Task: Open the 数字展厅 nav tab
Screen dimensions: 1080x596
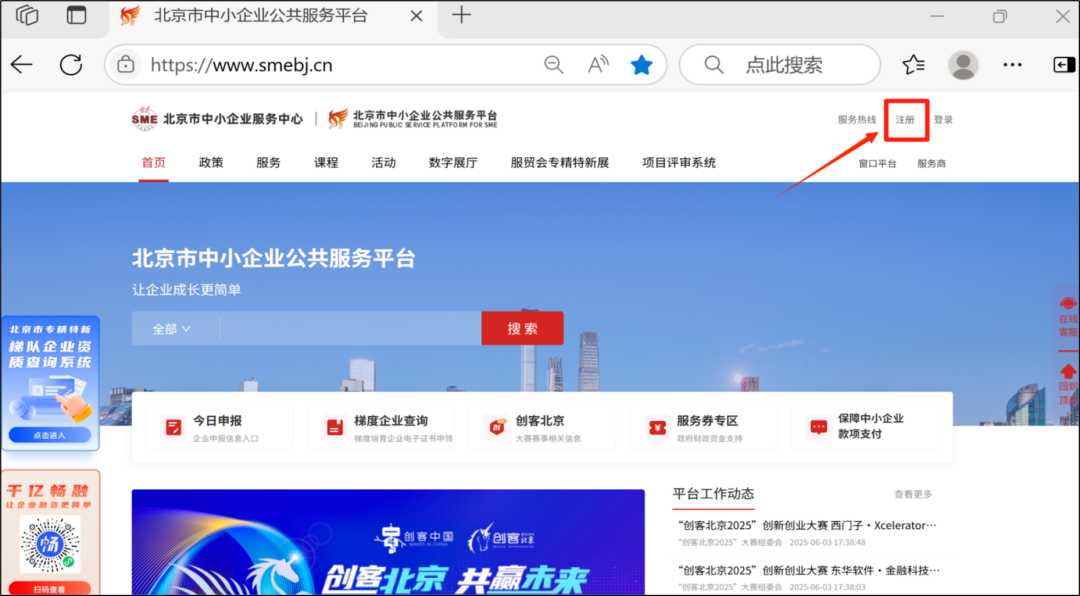Action: [x=453, y=163]
